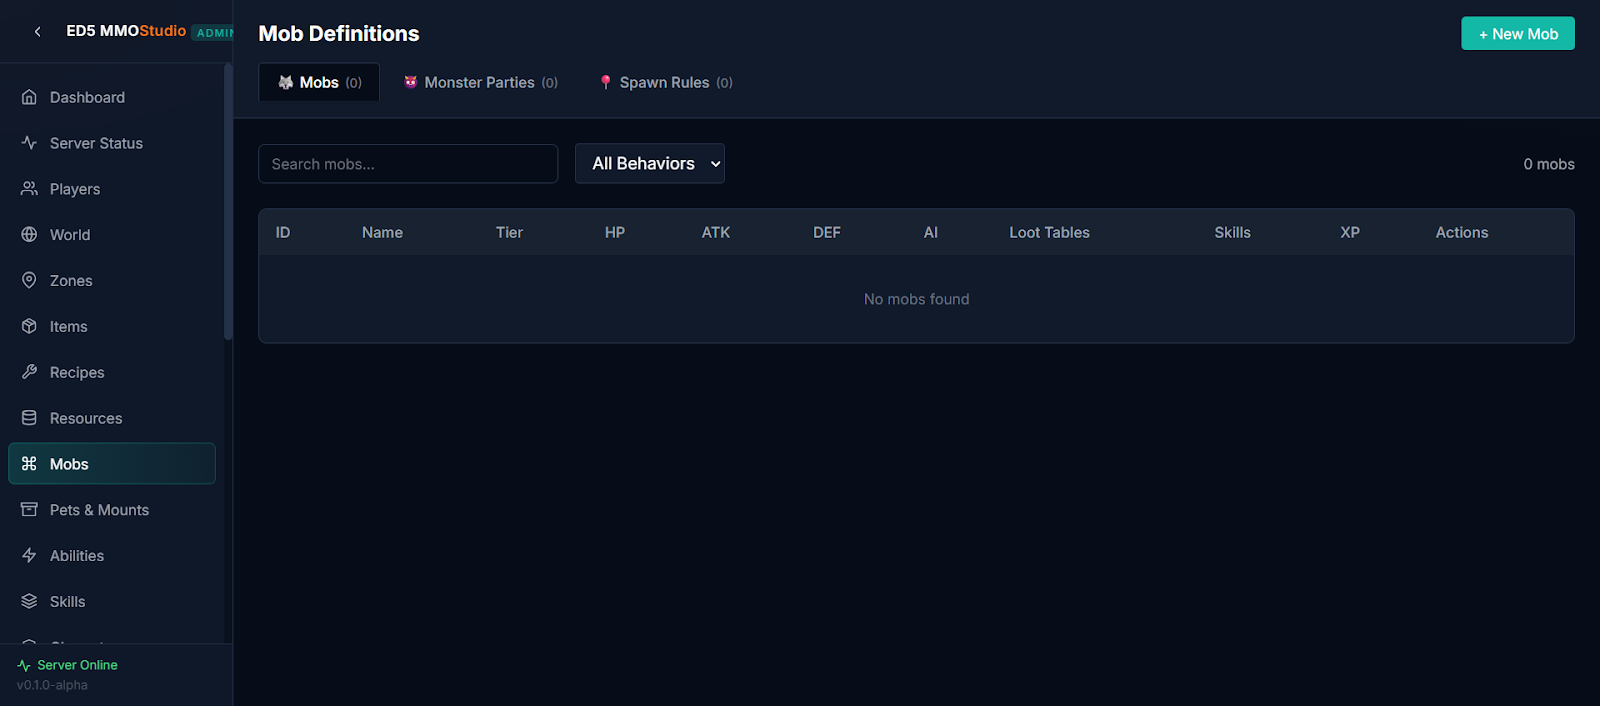Click the Items box icon

point(29,326)
